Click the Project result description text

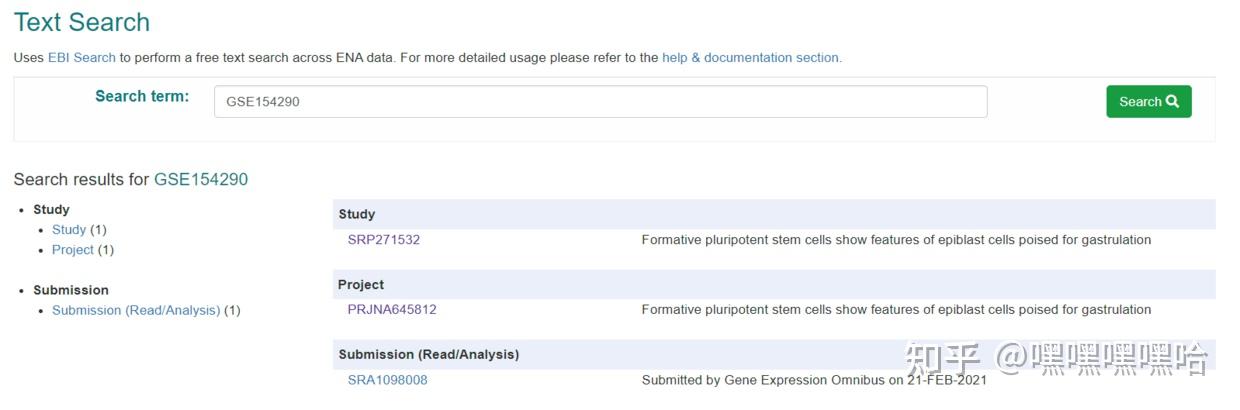tap(896, 310)
